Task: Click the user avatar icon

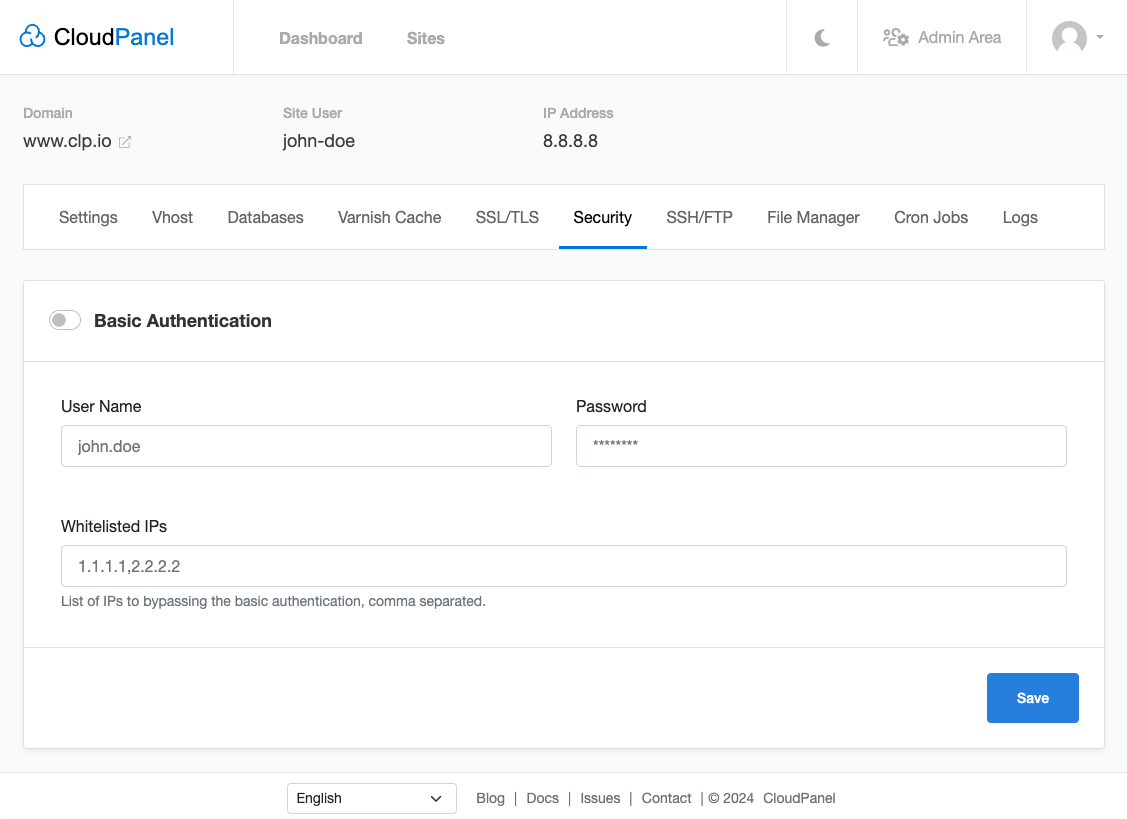Action: point(1069,38)
